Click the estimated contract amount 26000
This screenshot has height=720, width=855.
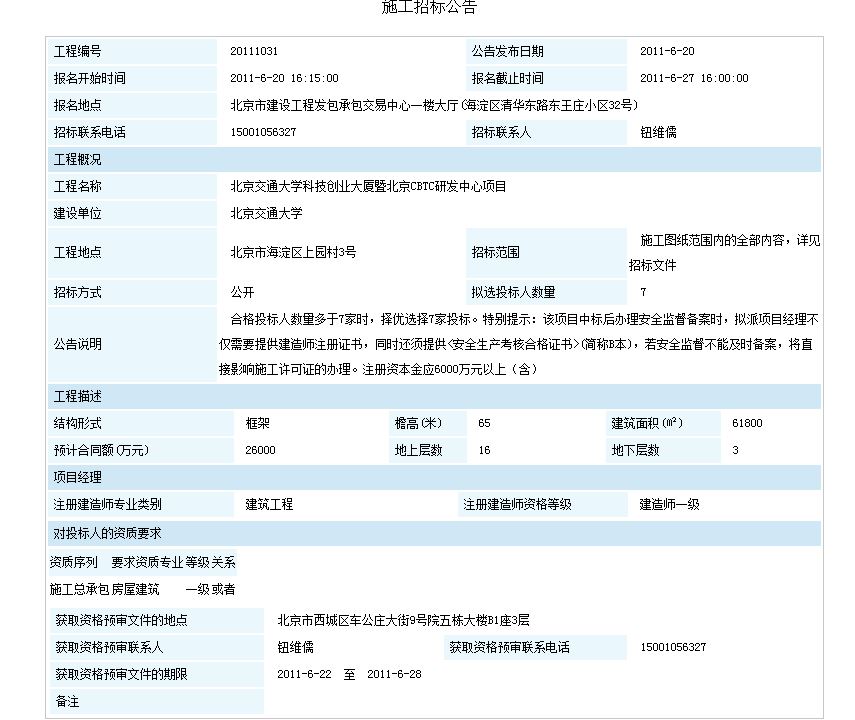(x=260, y=450)
